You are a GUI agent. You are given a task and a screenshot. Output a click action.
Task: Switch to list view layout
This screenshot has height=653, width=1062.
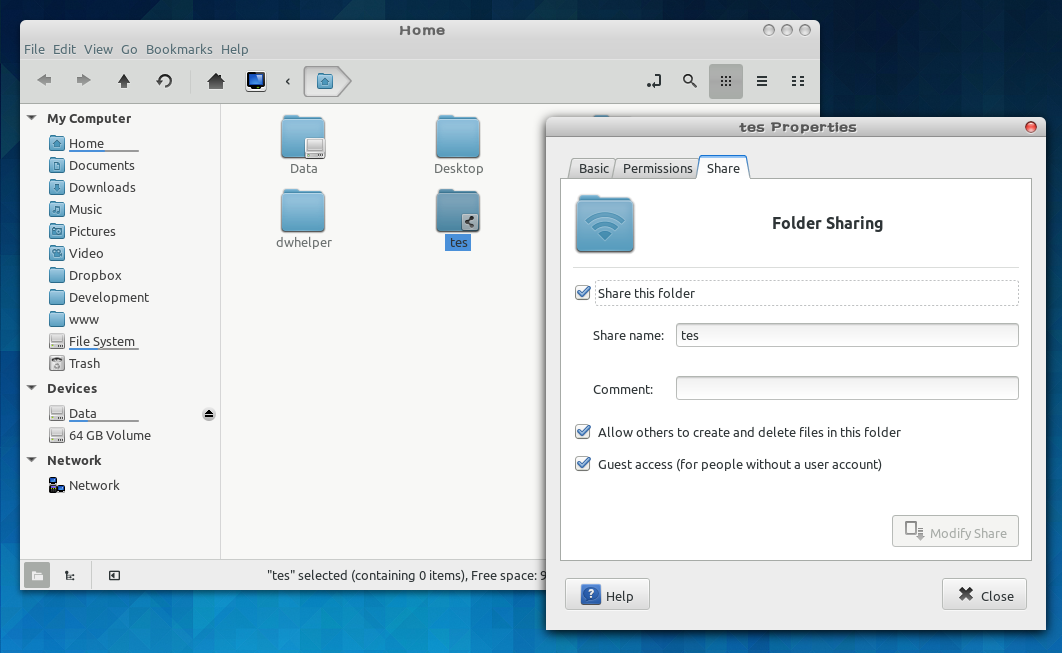(761, 81)
